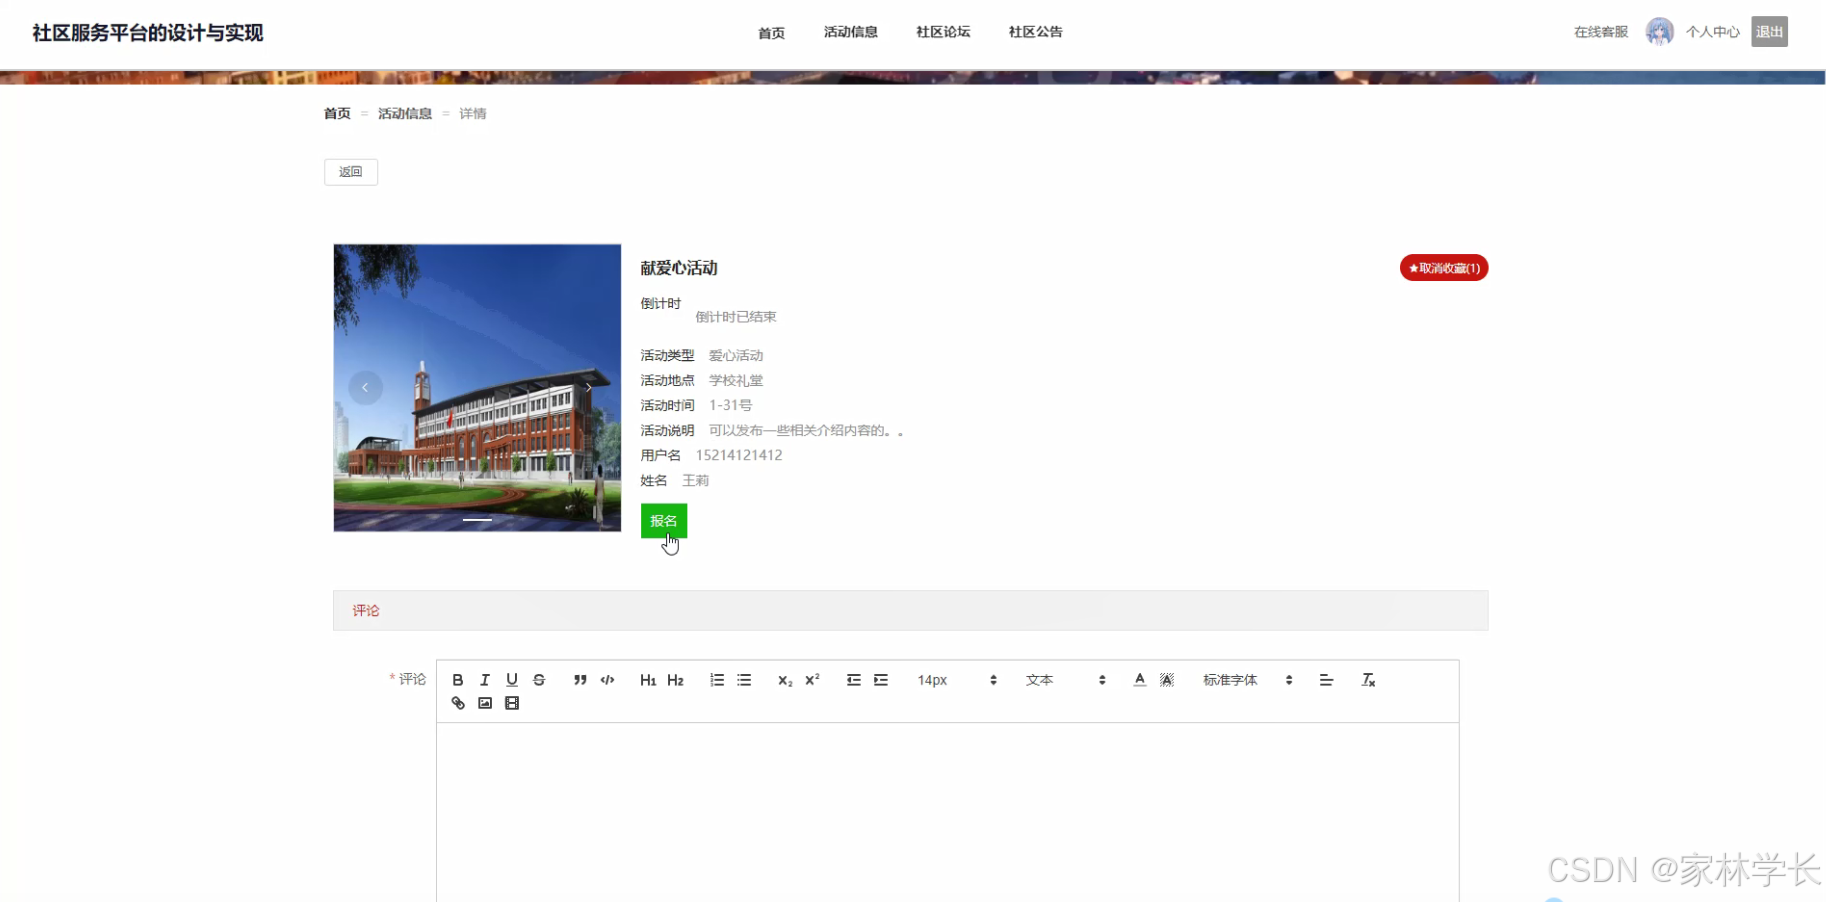Go back using the 返回 button
This screenshot has width=1826, height=902.
[350, 171]
